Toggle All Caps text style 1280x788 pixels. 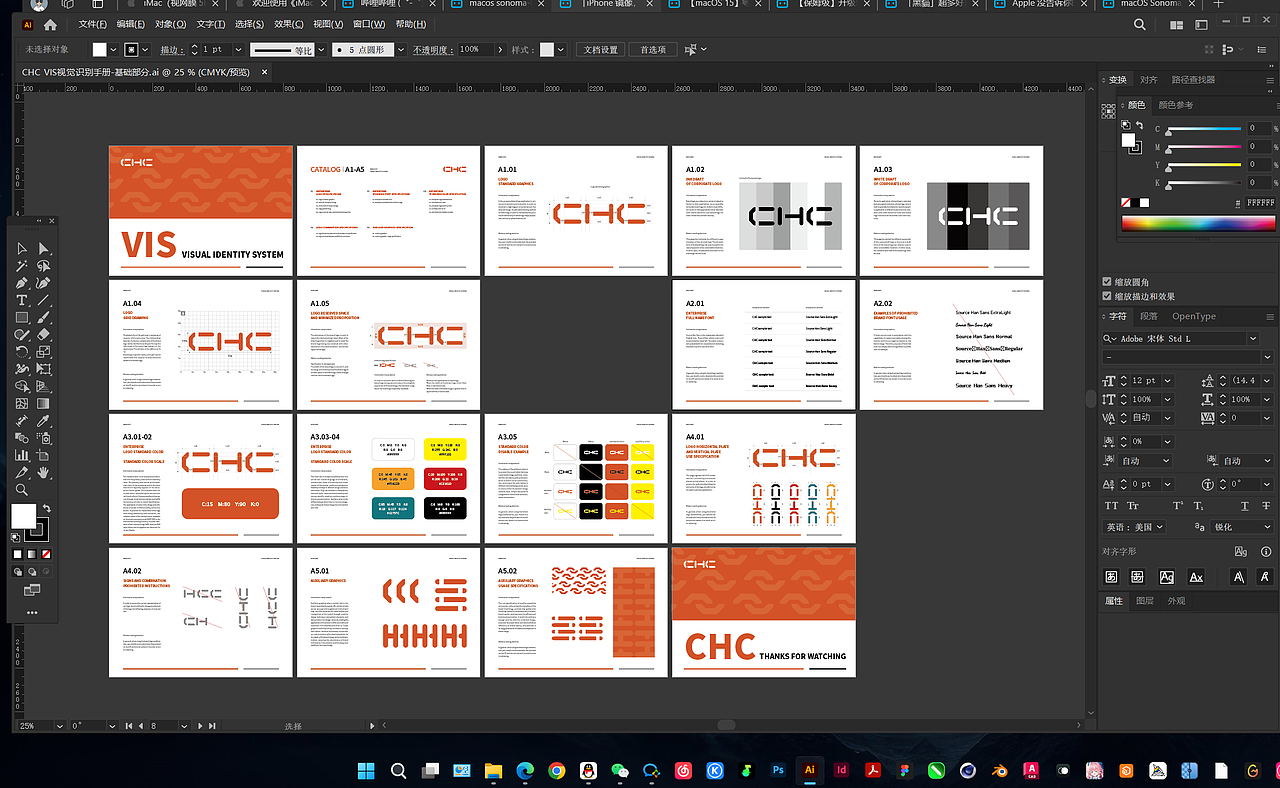pos(1111,506)
